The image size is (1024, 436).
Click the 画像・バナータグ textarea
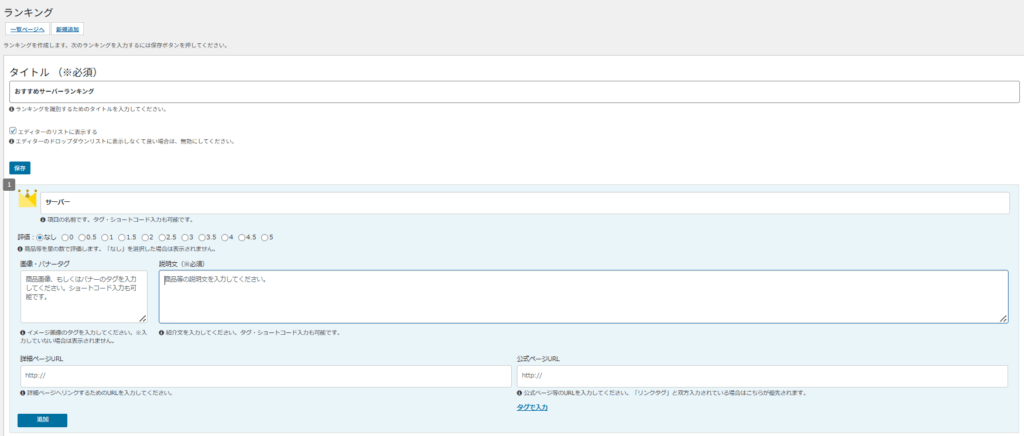tap(84, 296)
